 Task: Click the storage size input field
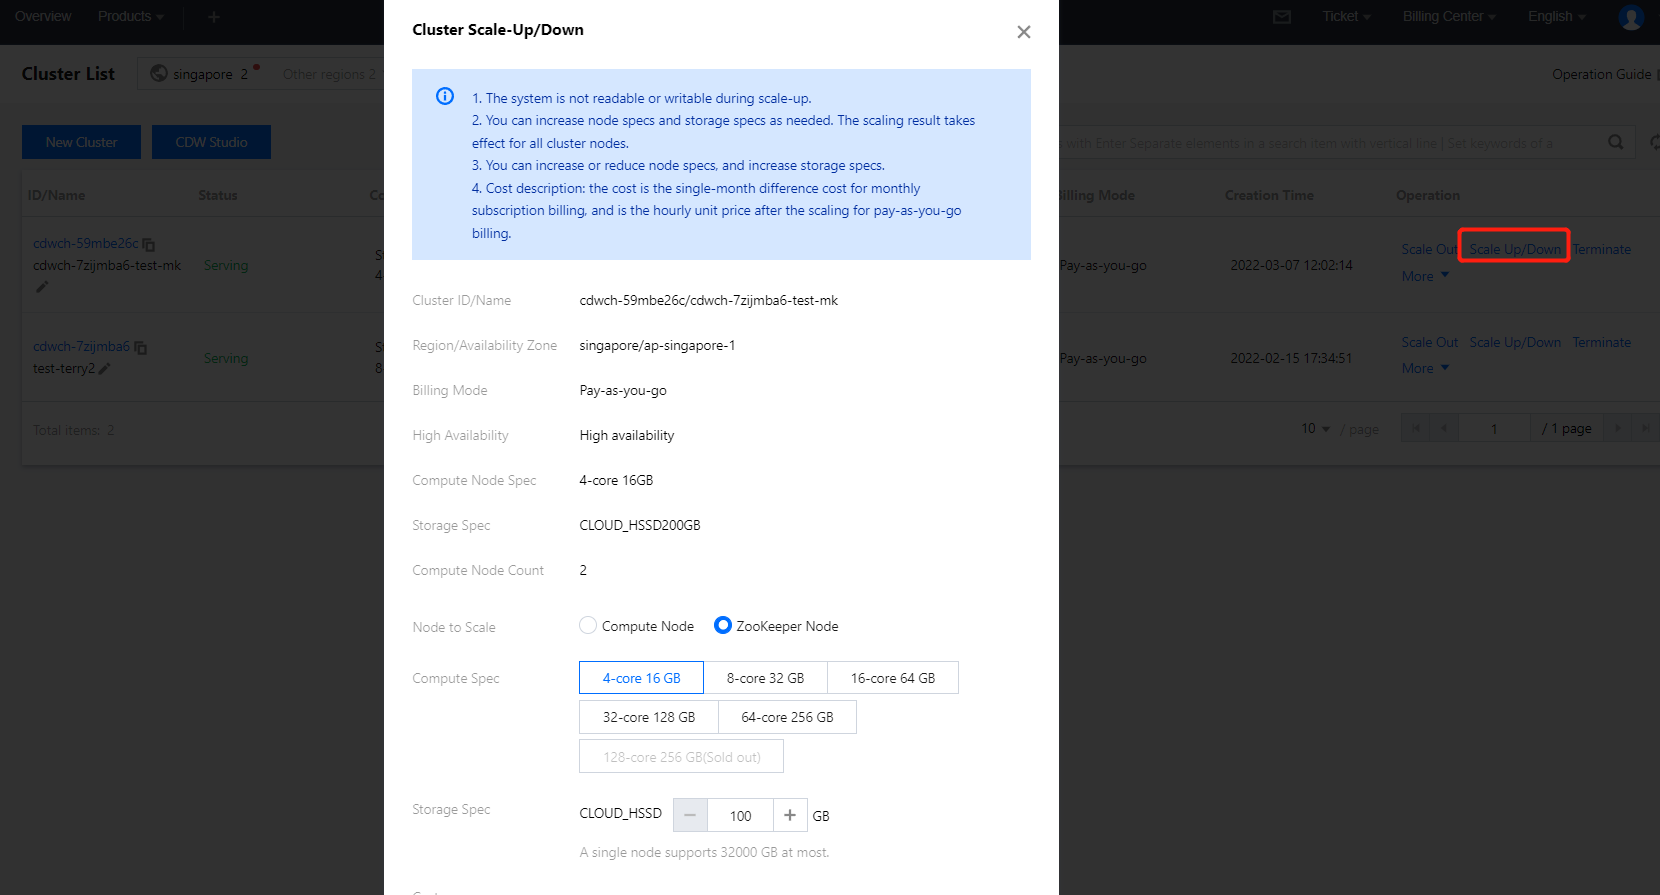coord(740,815)
